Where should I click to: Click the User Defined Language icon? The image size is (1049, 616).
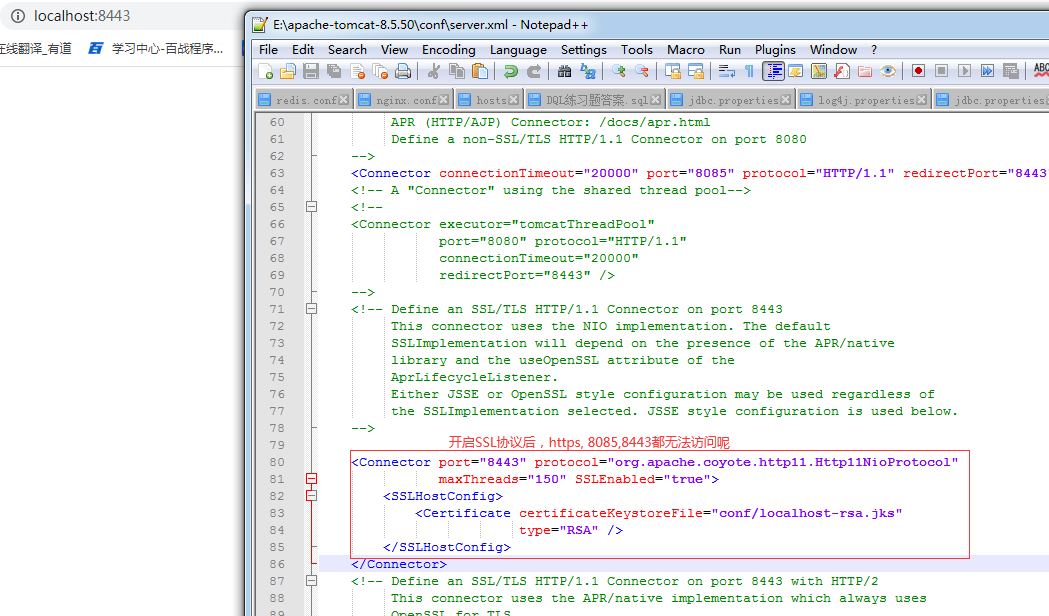(x=795, y=71)
